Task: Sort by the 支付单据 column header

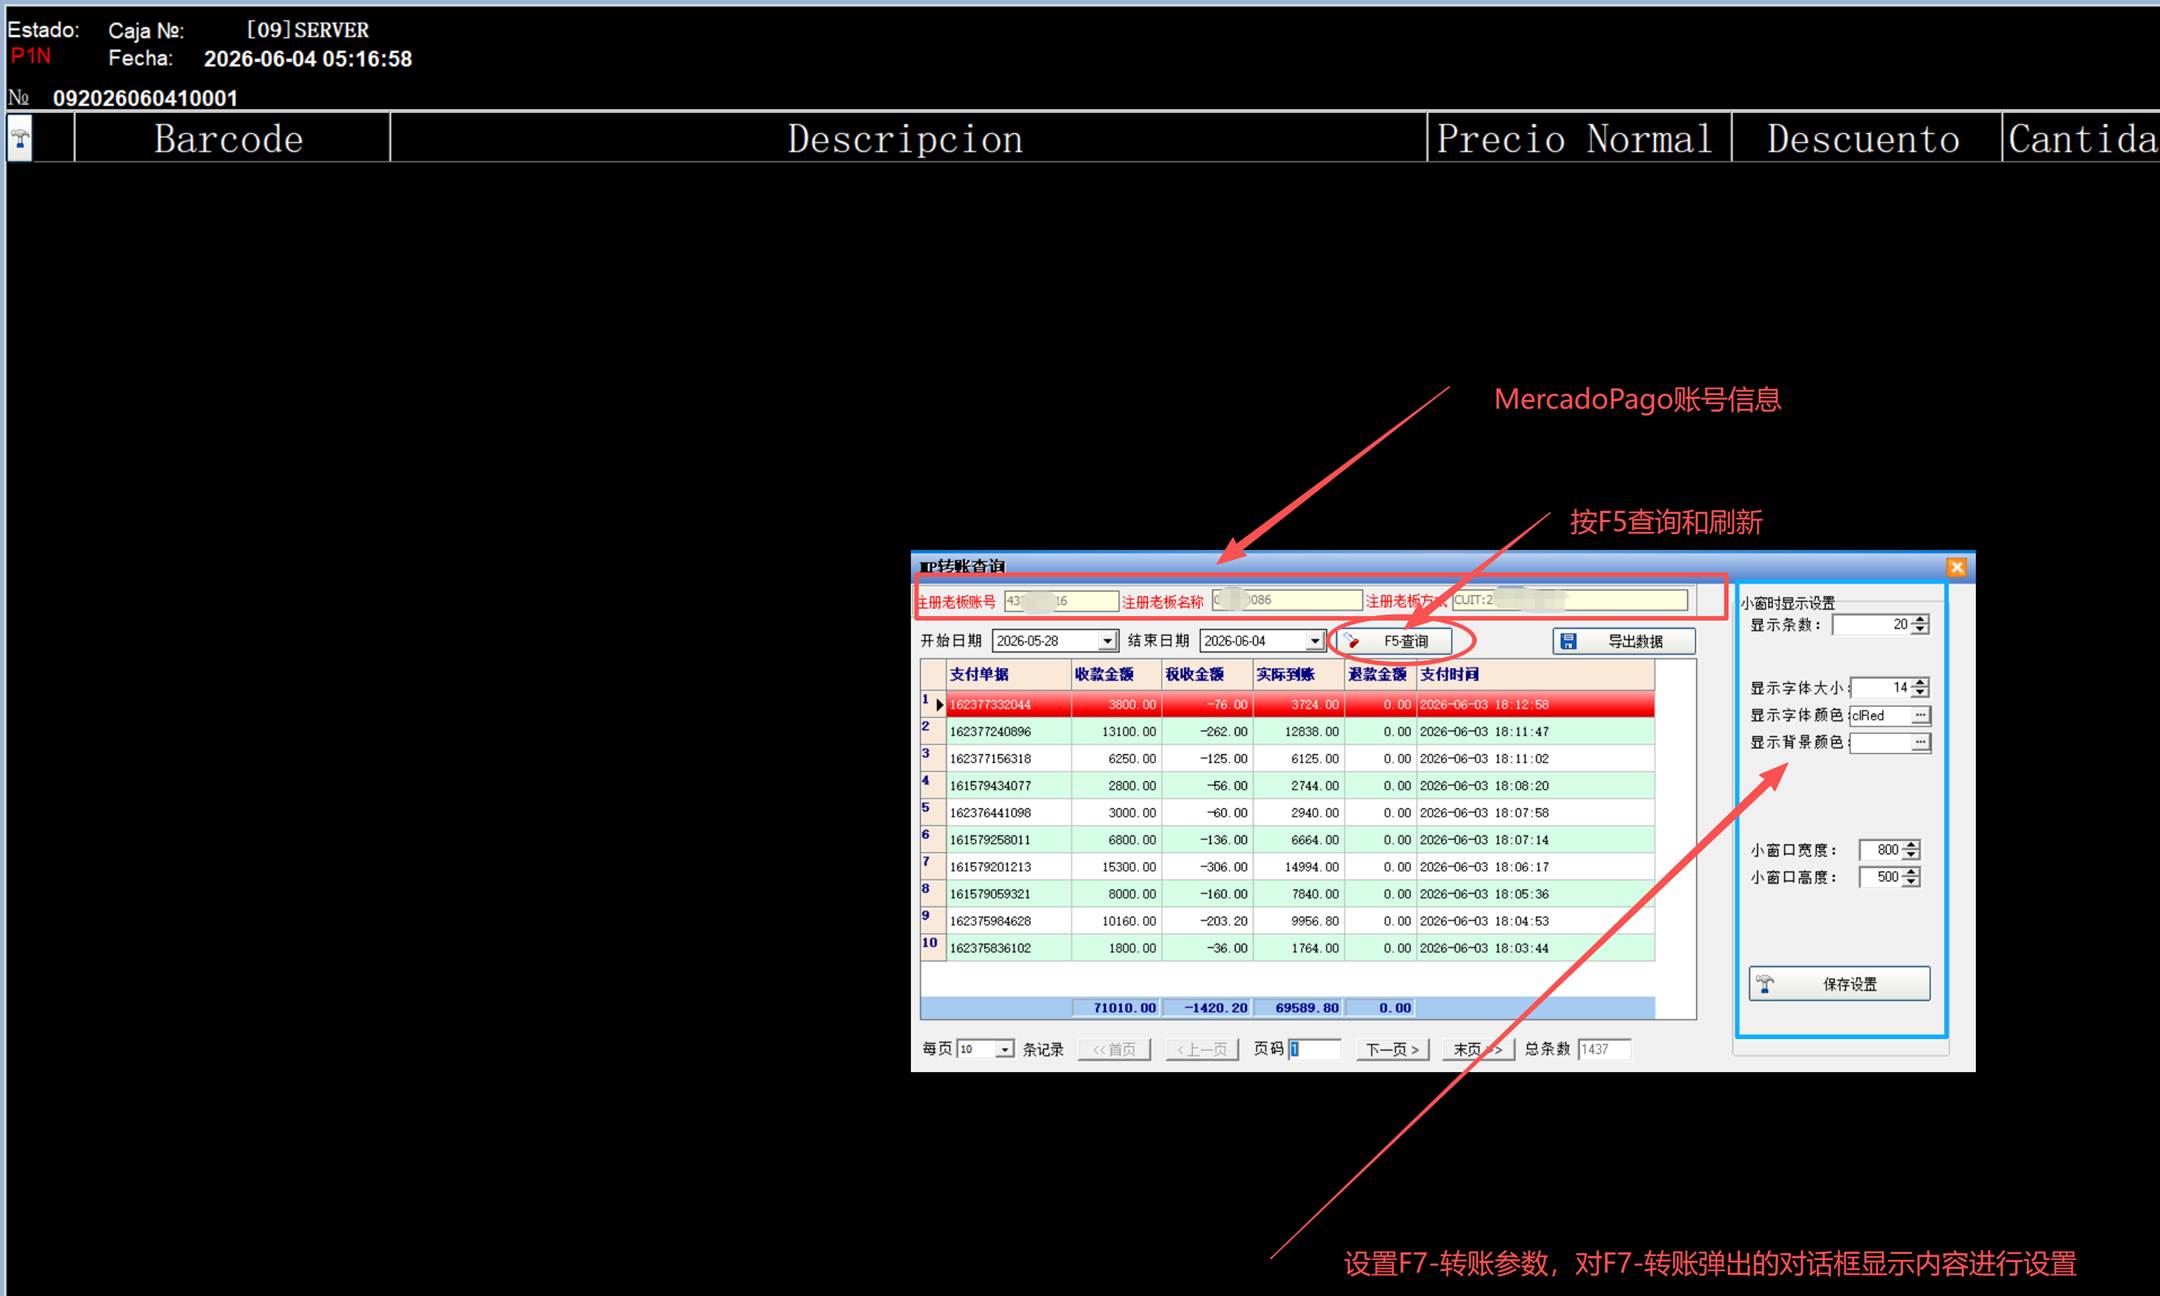Action: [1009, 674]
